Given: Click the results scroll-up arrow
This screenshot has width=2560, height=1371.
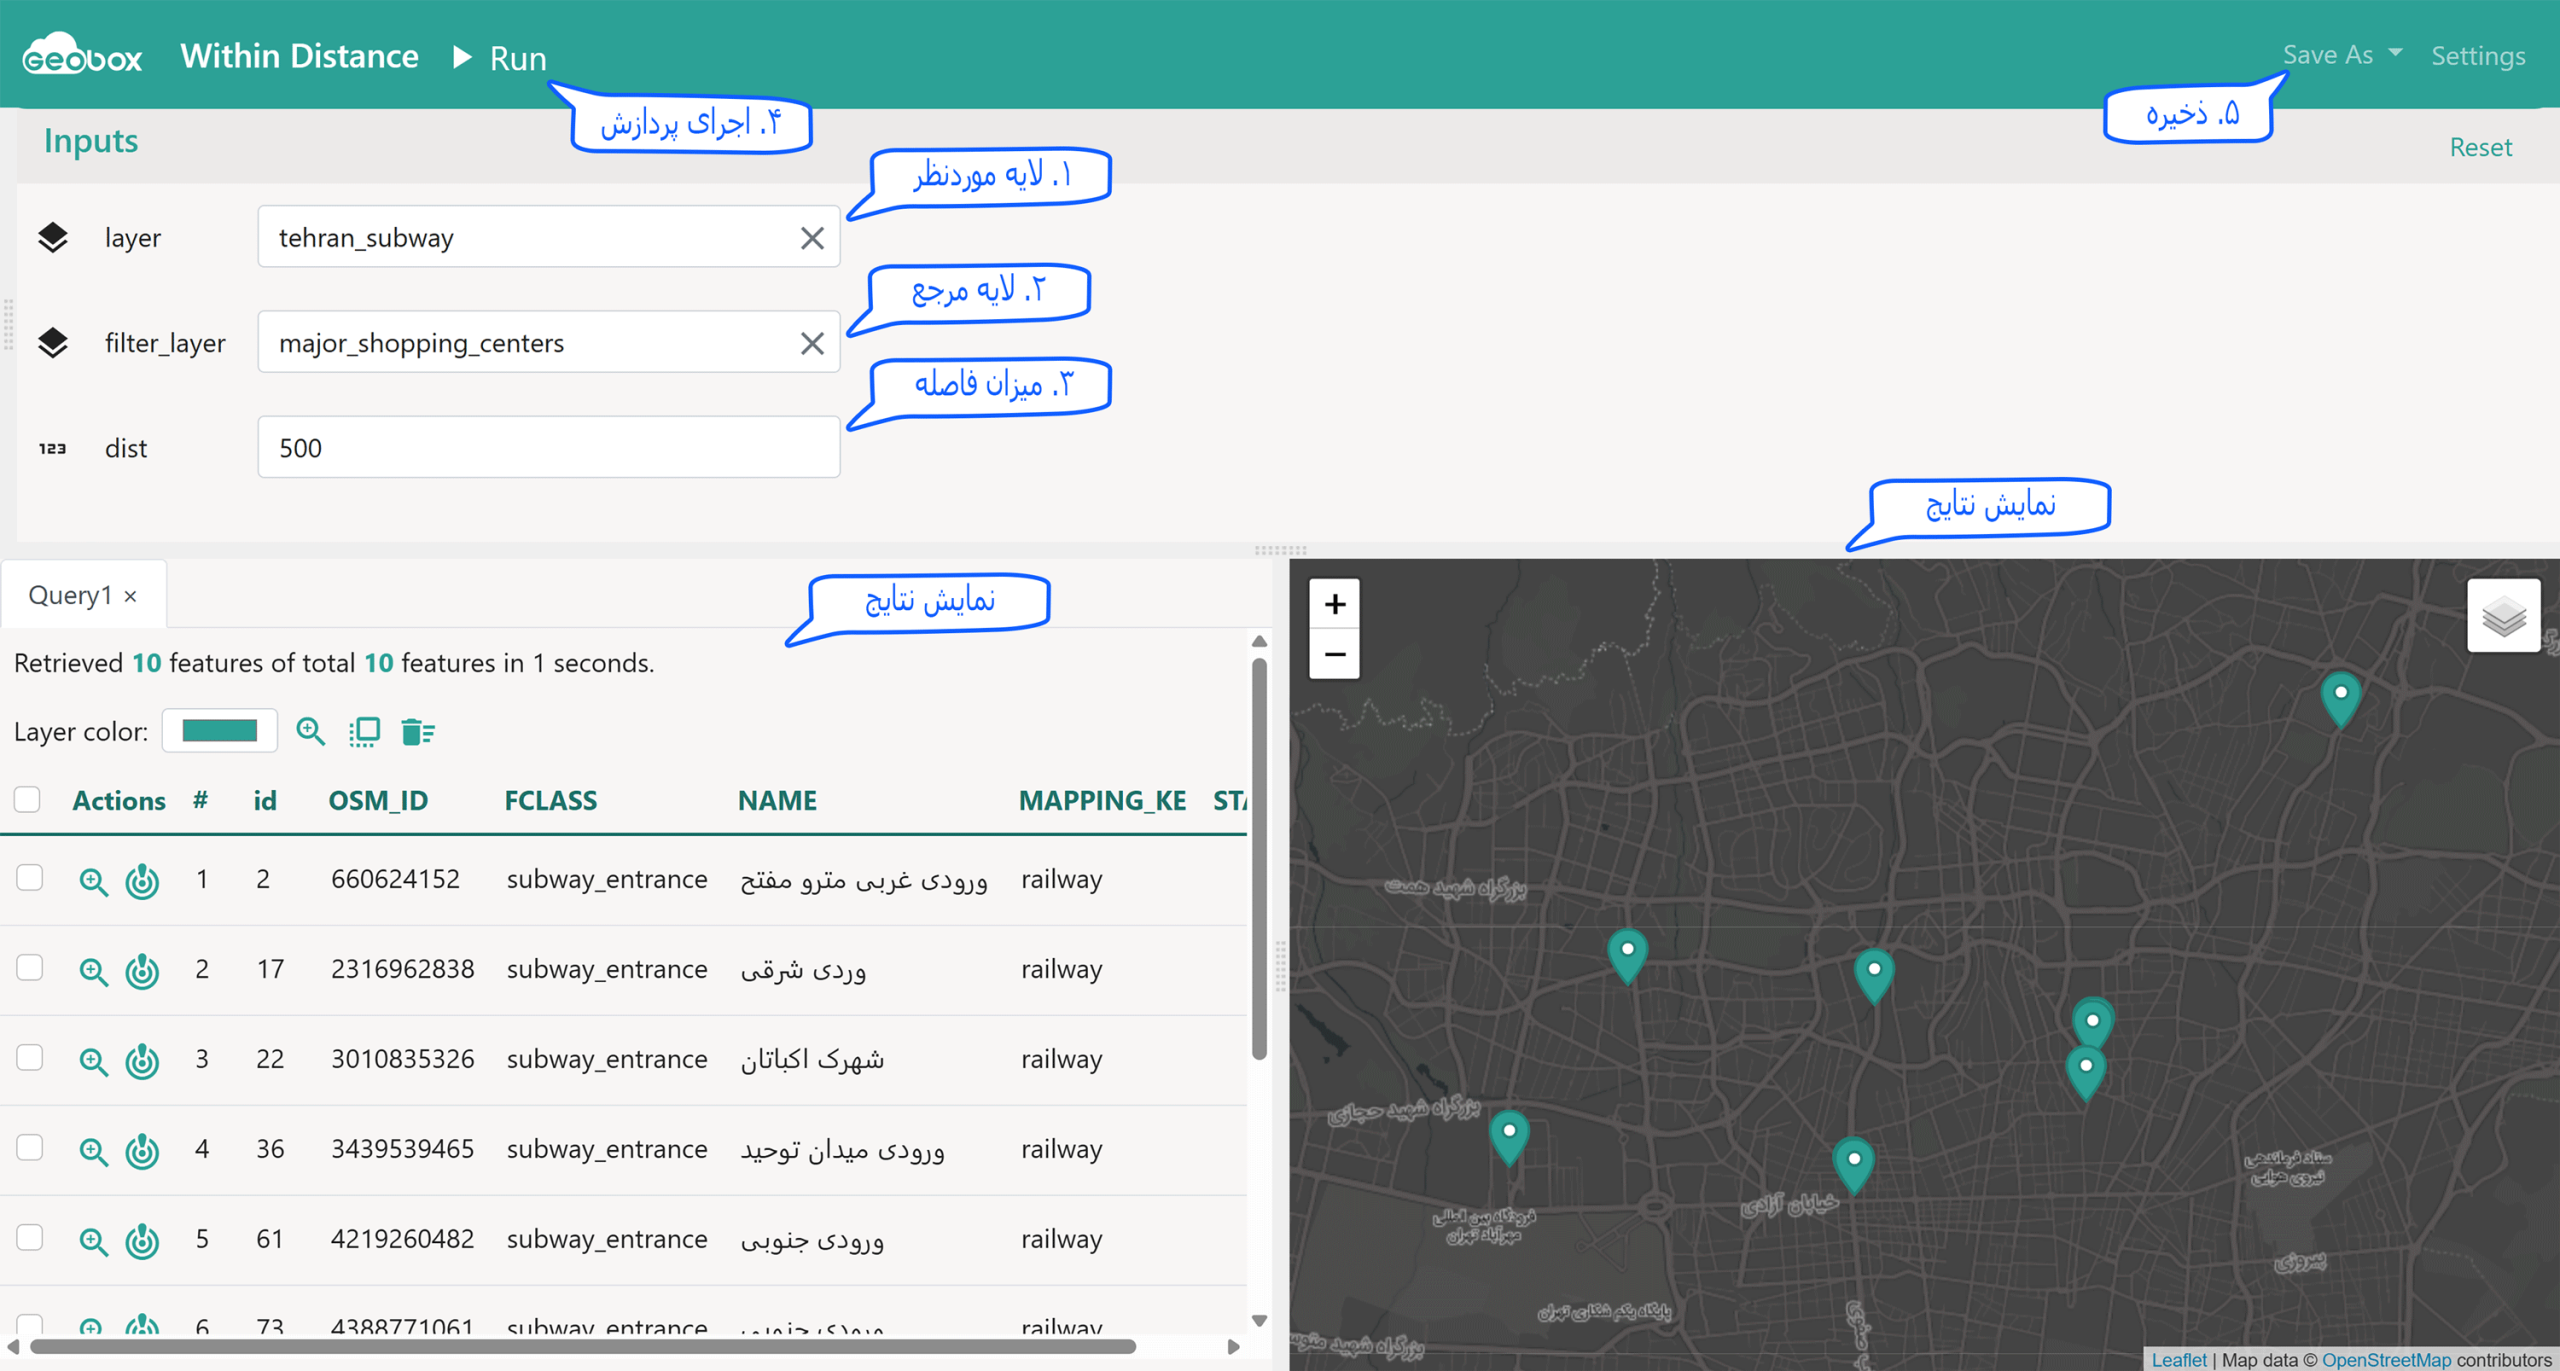Looking at the screenshot, I should click(x=1259, y=641).
